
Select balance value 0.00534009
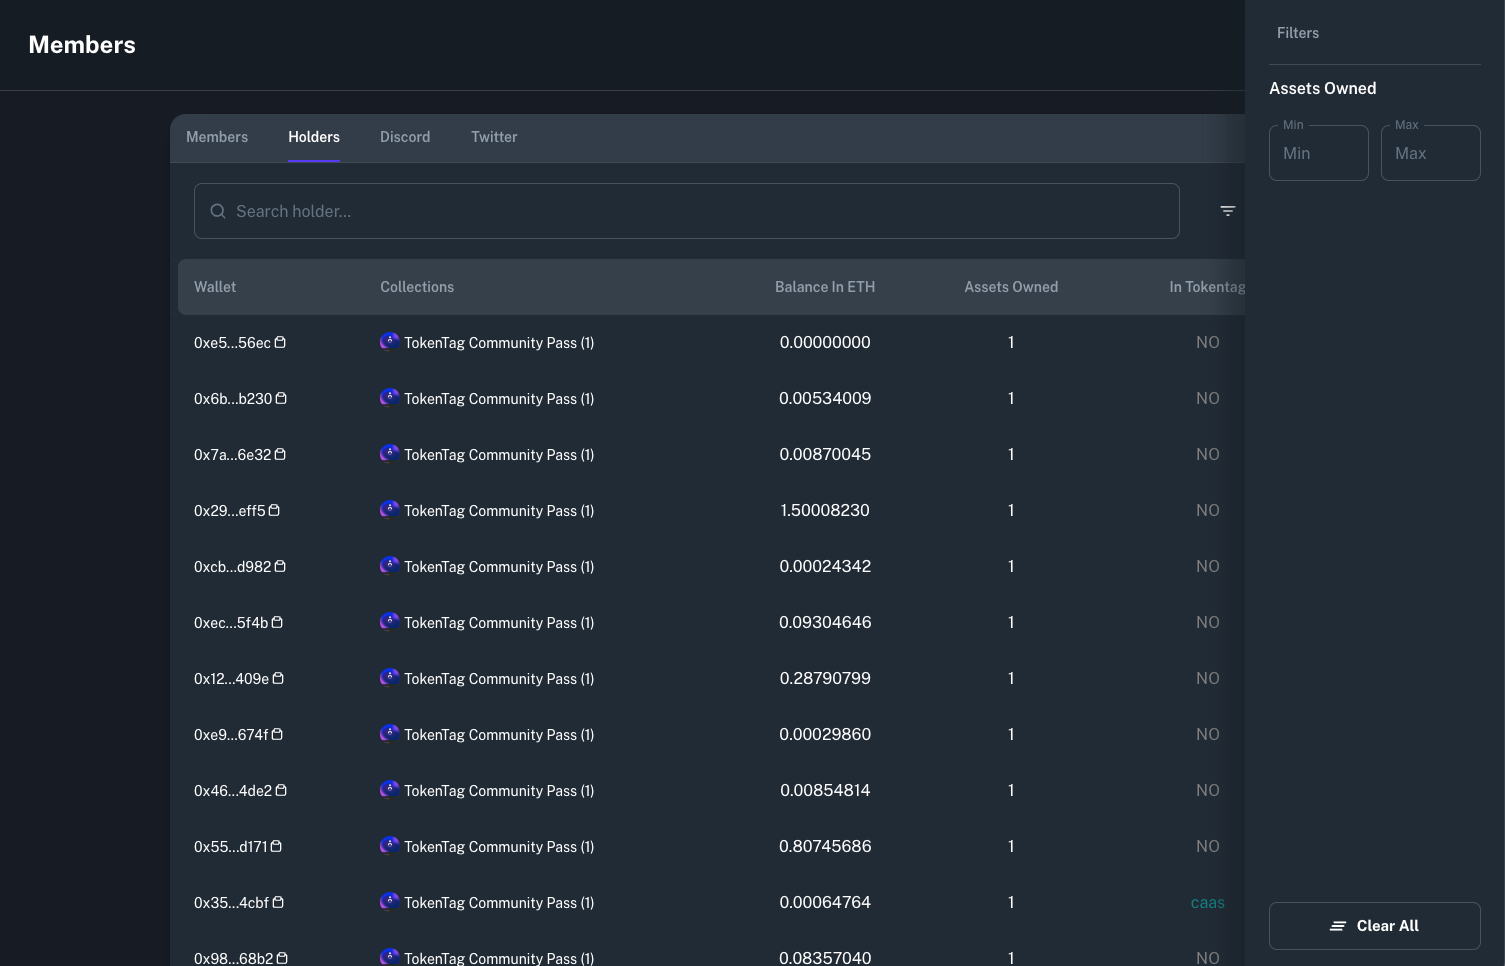[825, 398]
